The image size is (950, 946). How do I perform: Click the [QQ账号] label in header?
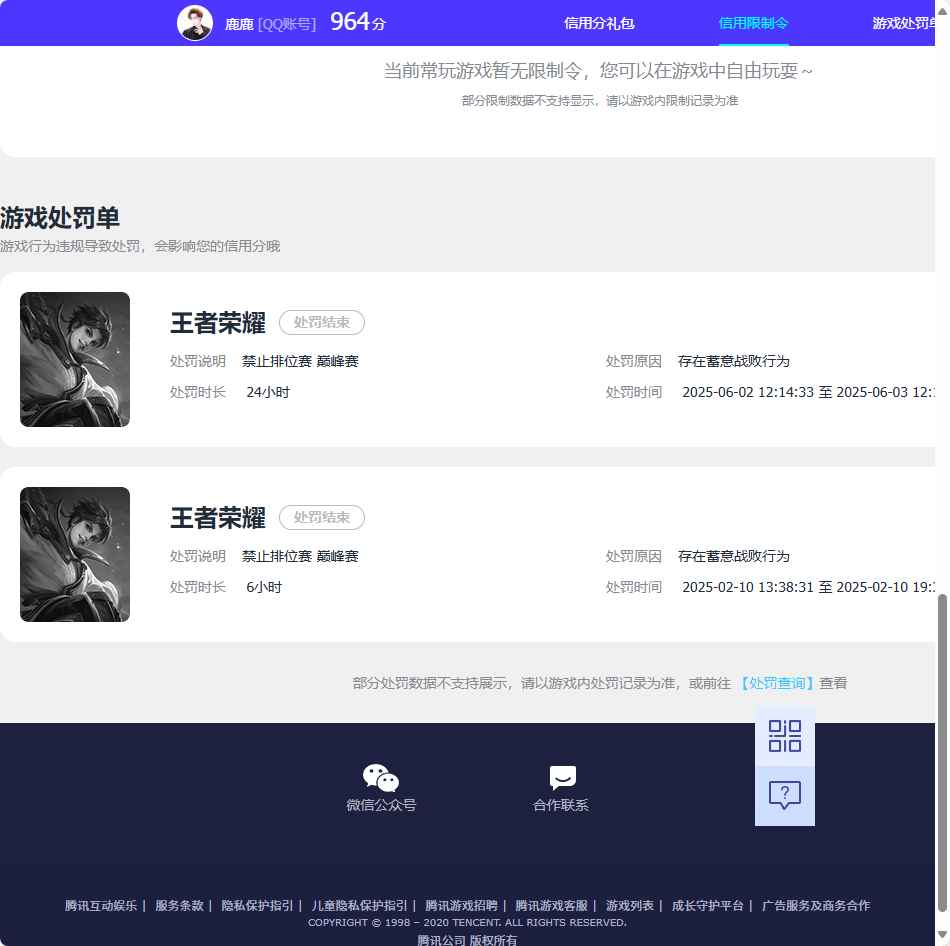(x=287, y=24)
